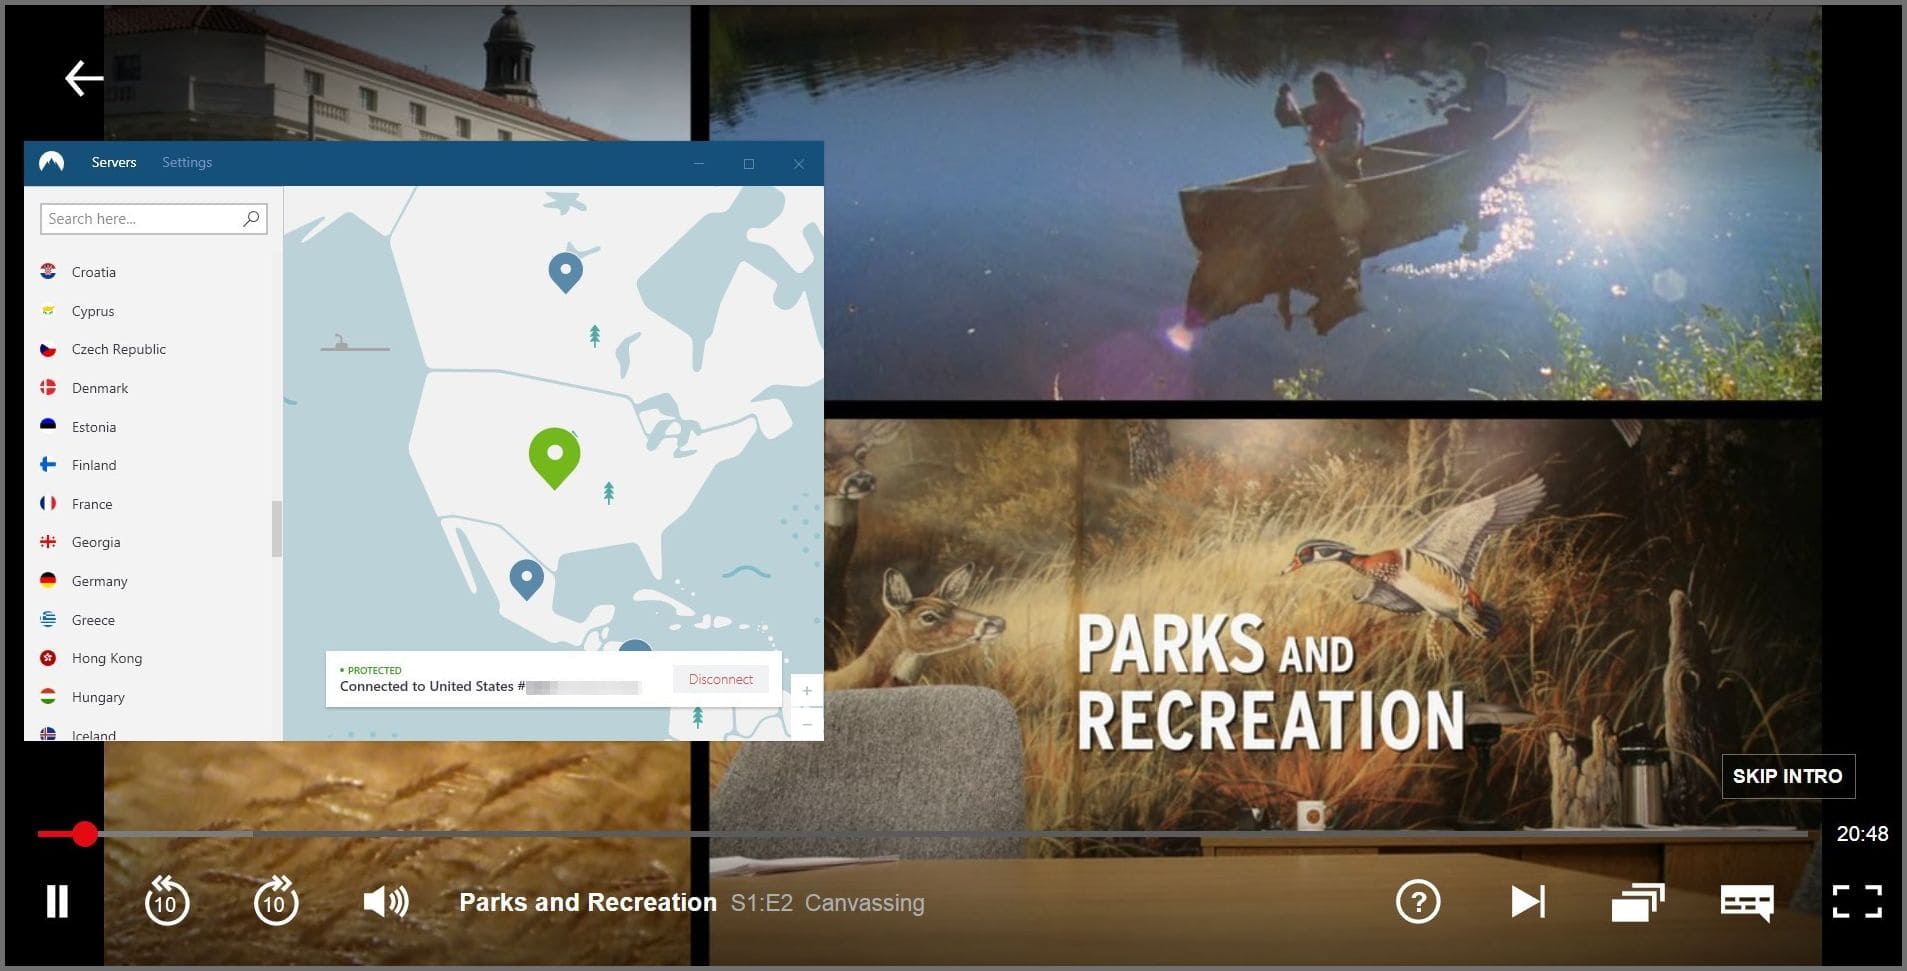Viewport: 1907px width, 971px height.
Task: Click the Finland flag icon
Action: [x=48, y=464]
